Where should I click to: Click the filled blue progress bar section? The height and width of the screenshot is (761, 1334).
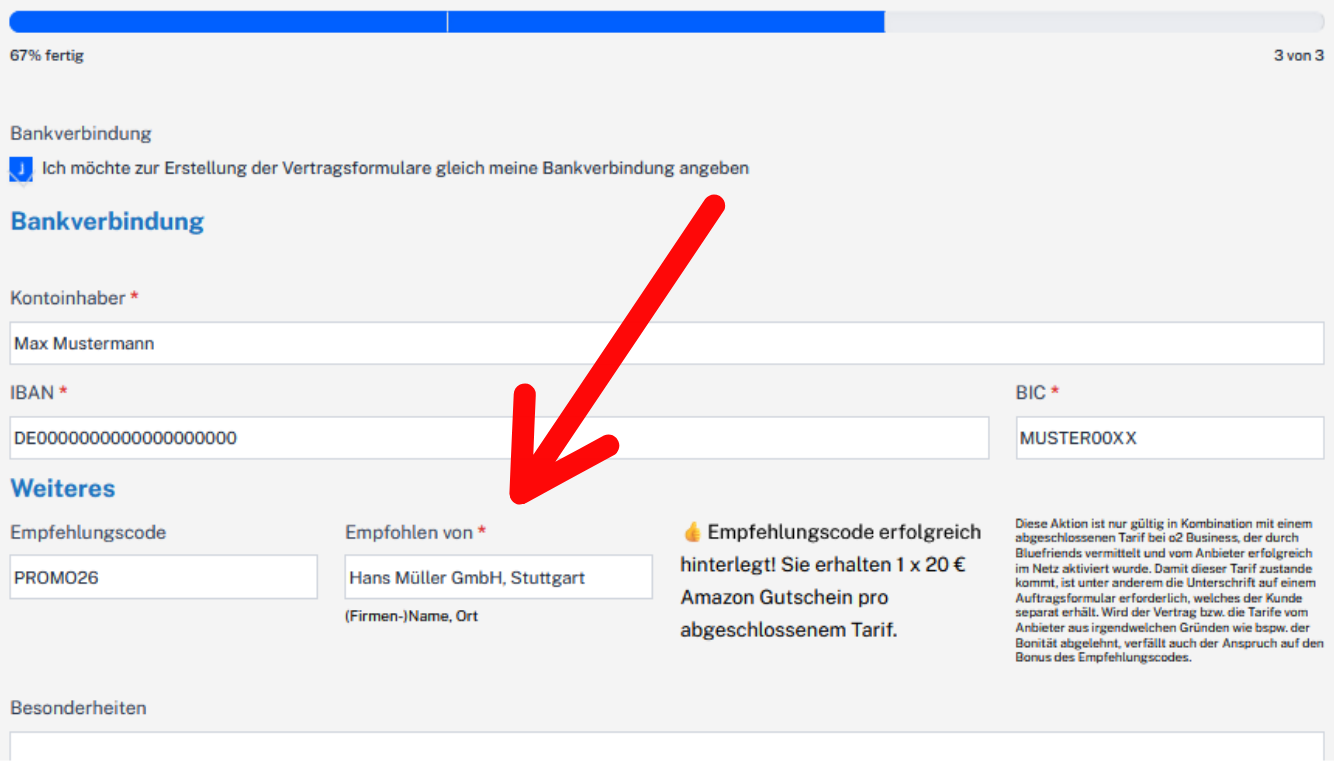(x=446, y=22)
